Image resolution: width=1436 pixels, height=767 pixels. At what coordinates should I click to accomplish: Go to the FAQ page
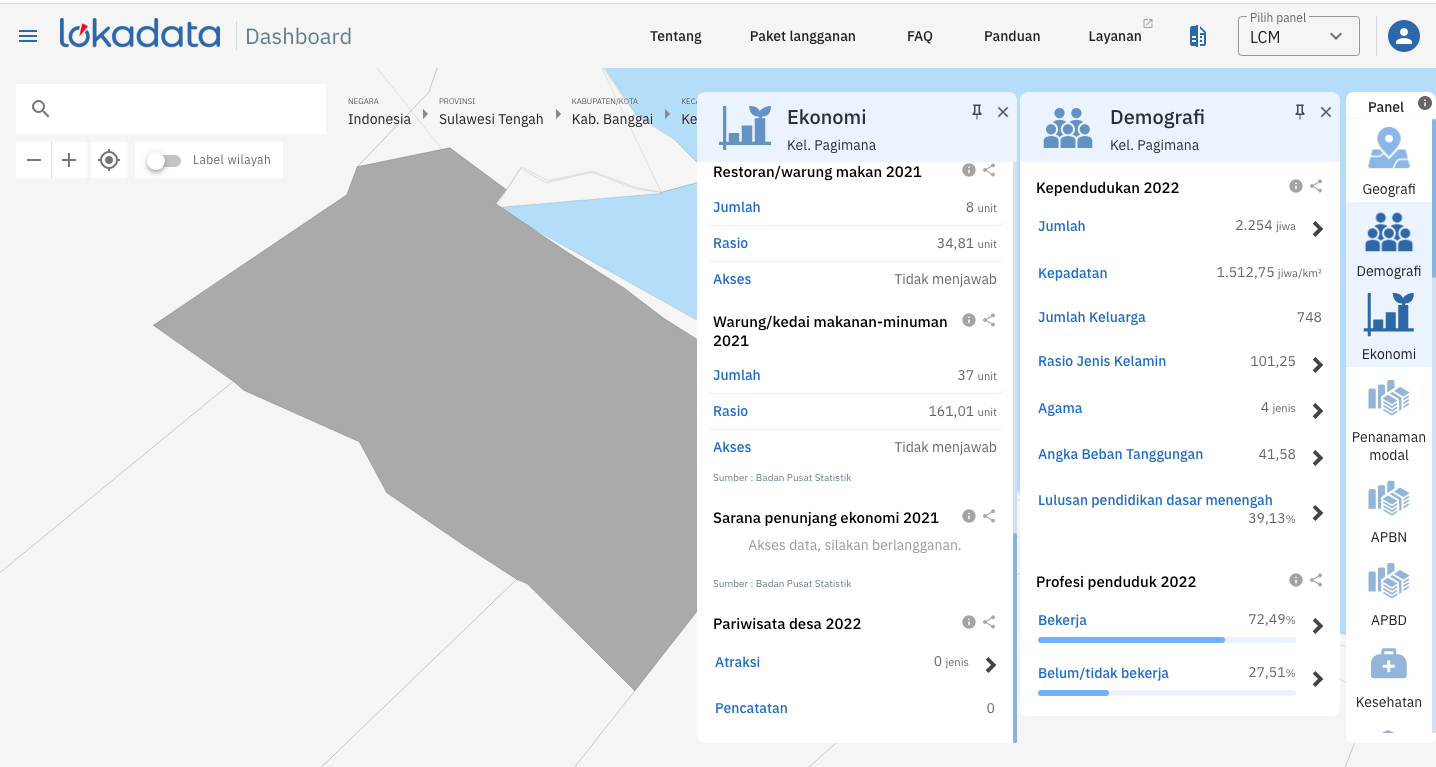(x=919, y=36)
